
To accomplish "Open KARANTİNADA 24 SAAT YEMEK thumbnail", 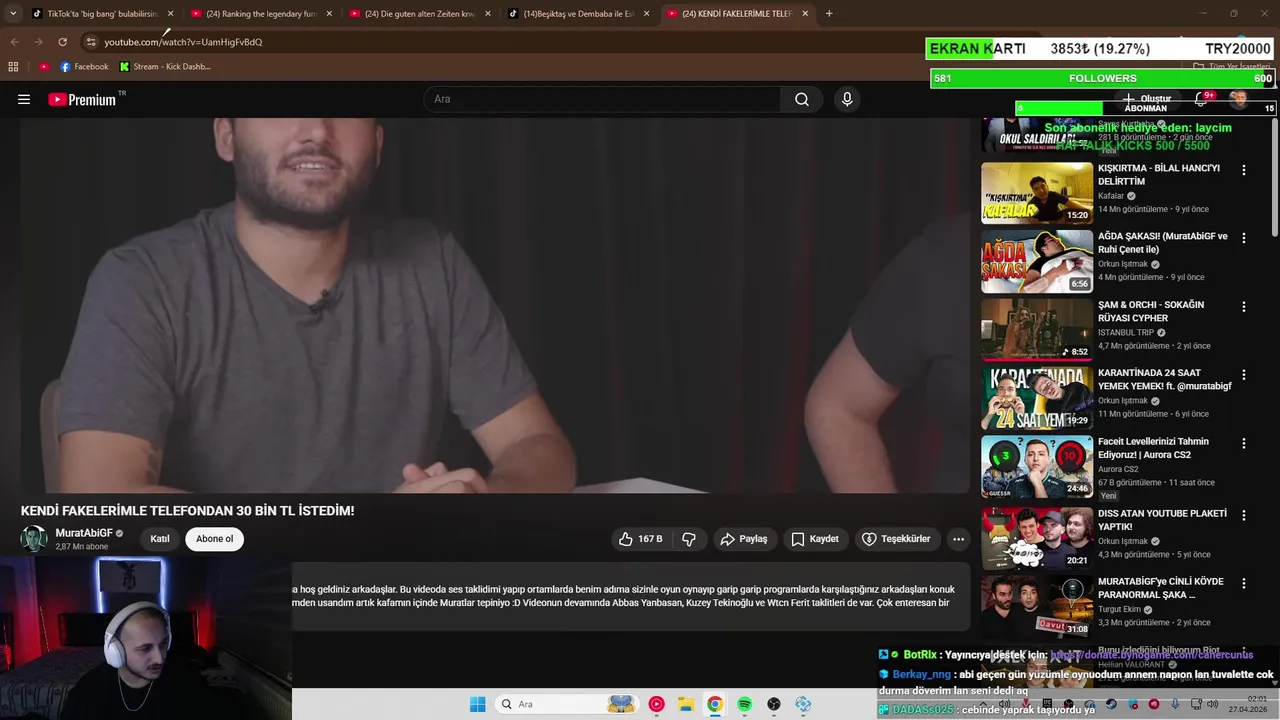I will click(1037, 398).
